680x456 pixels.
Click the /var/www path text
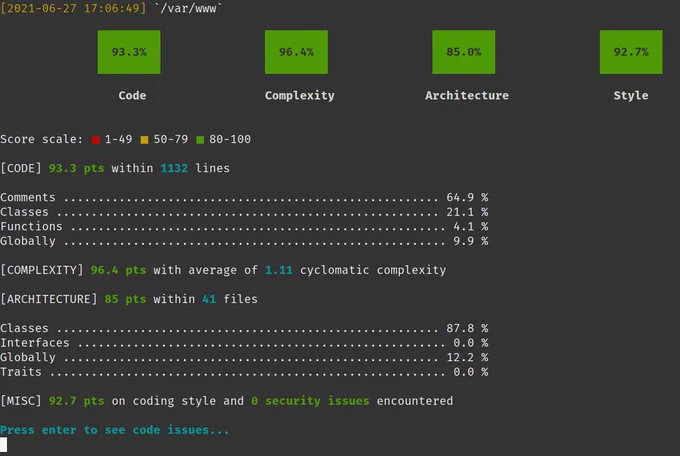point(188,8)
